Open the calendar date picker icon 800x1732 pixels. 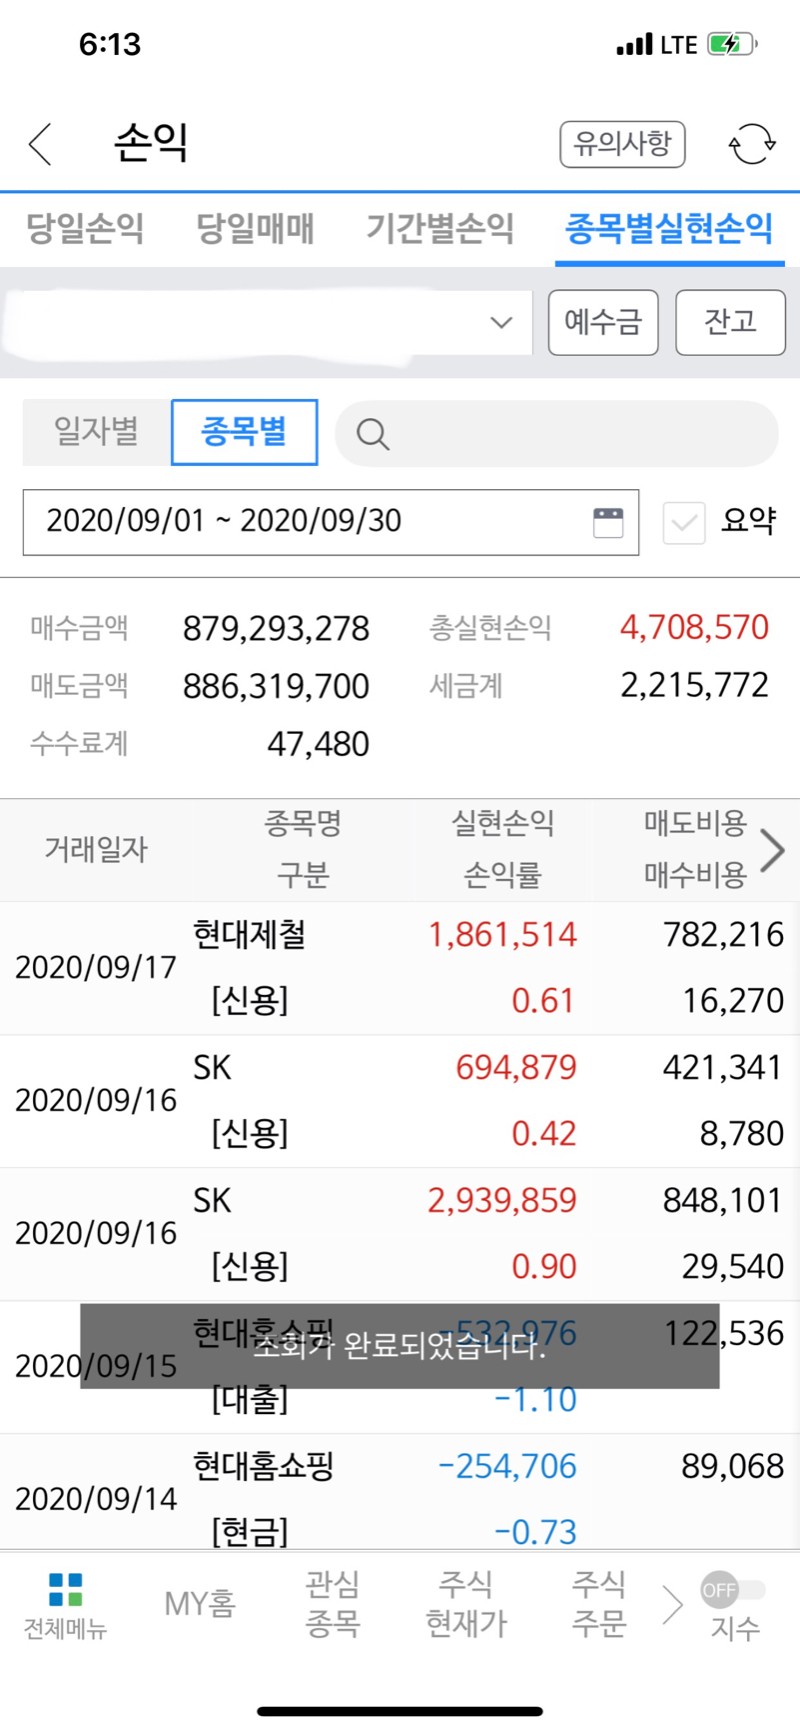coord(608,522)
